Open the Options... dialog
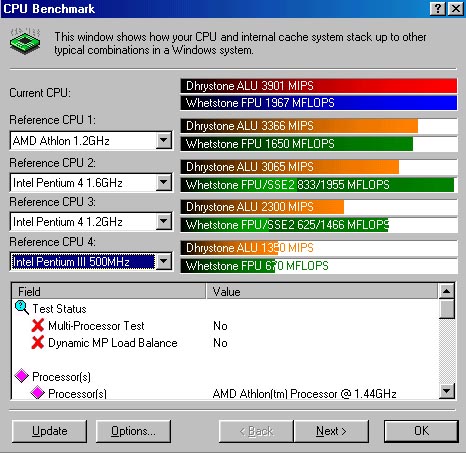This screenshot has width=466, height=453. tap(133, 431)
